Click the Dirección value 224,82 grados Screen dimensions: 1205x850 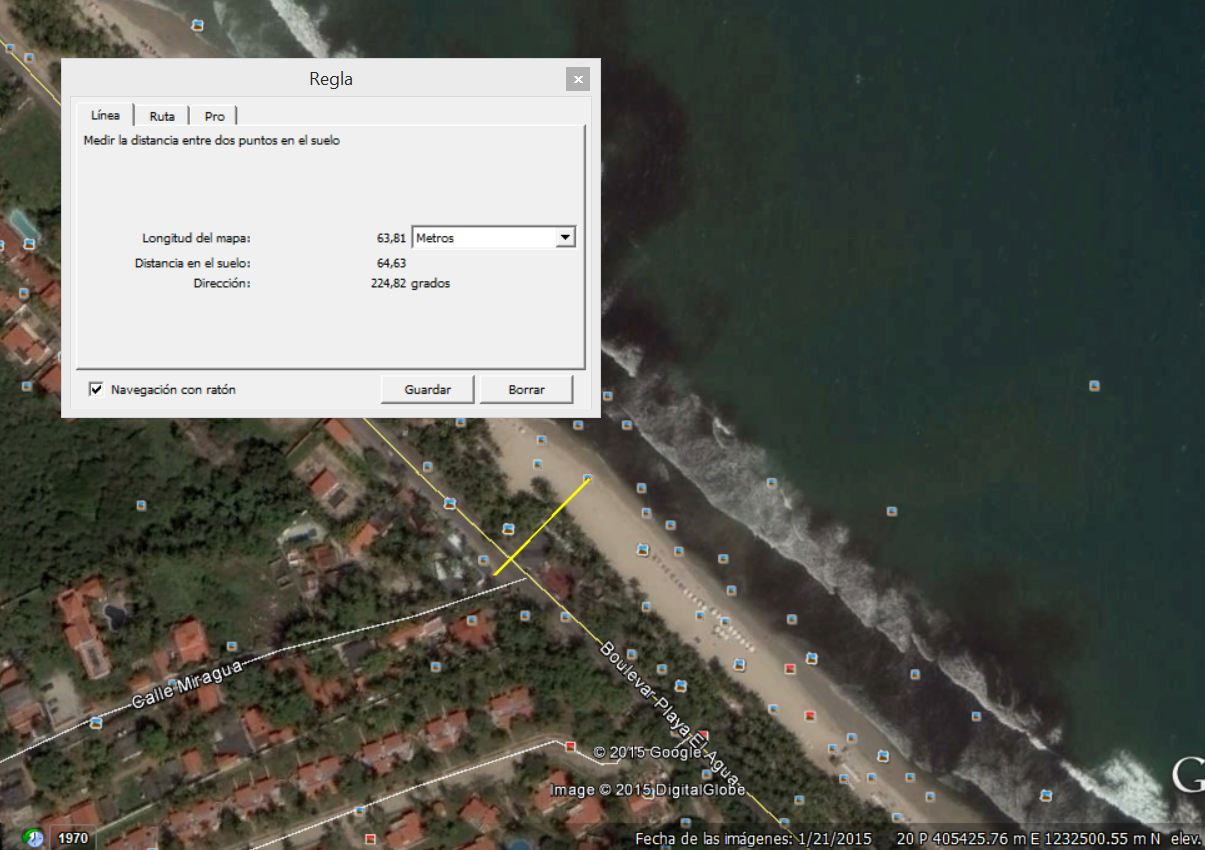point(410,283)
